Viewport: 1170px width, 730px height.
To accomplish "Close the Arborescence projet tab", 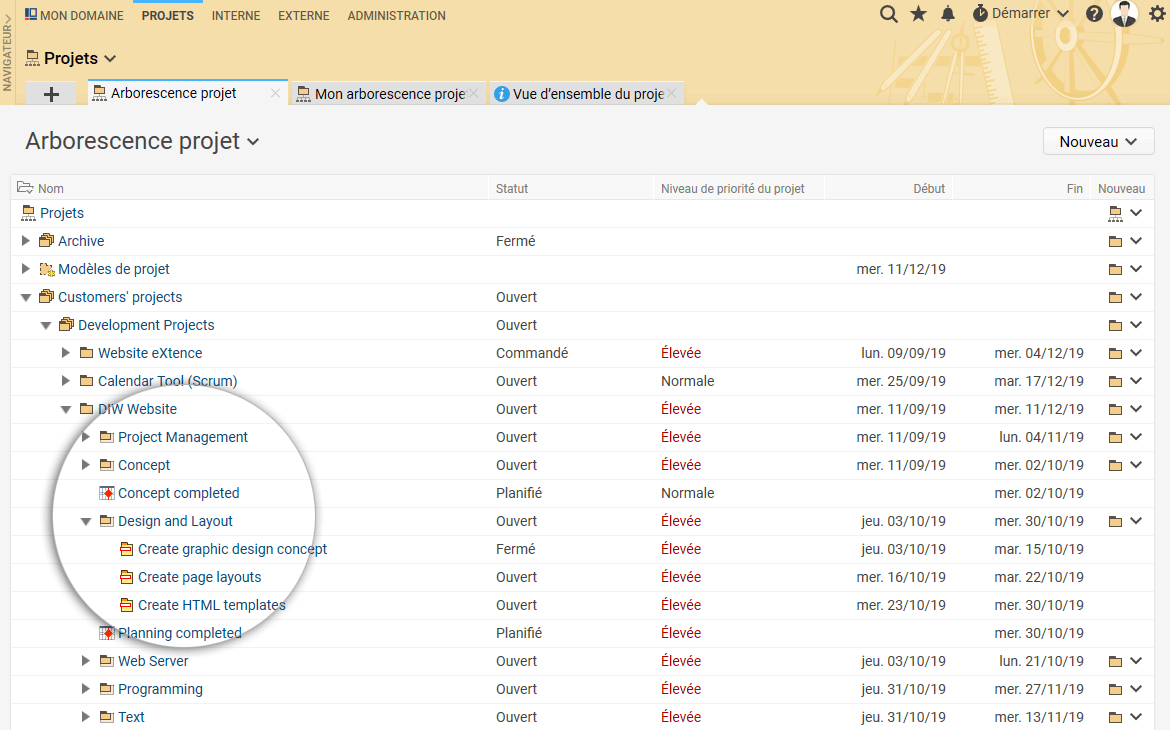I will click(275, 93).
